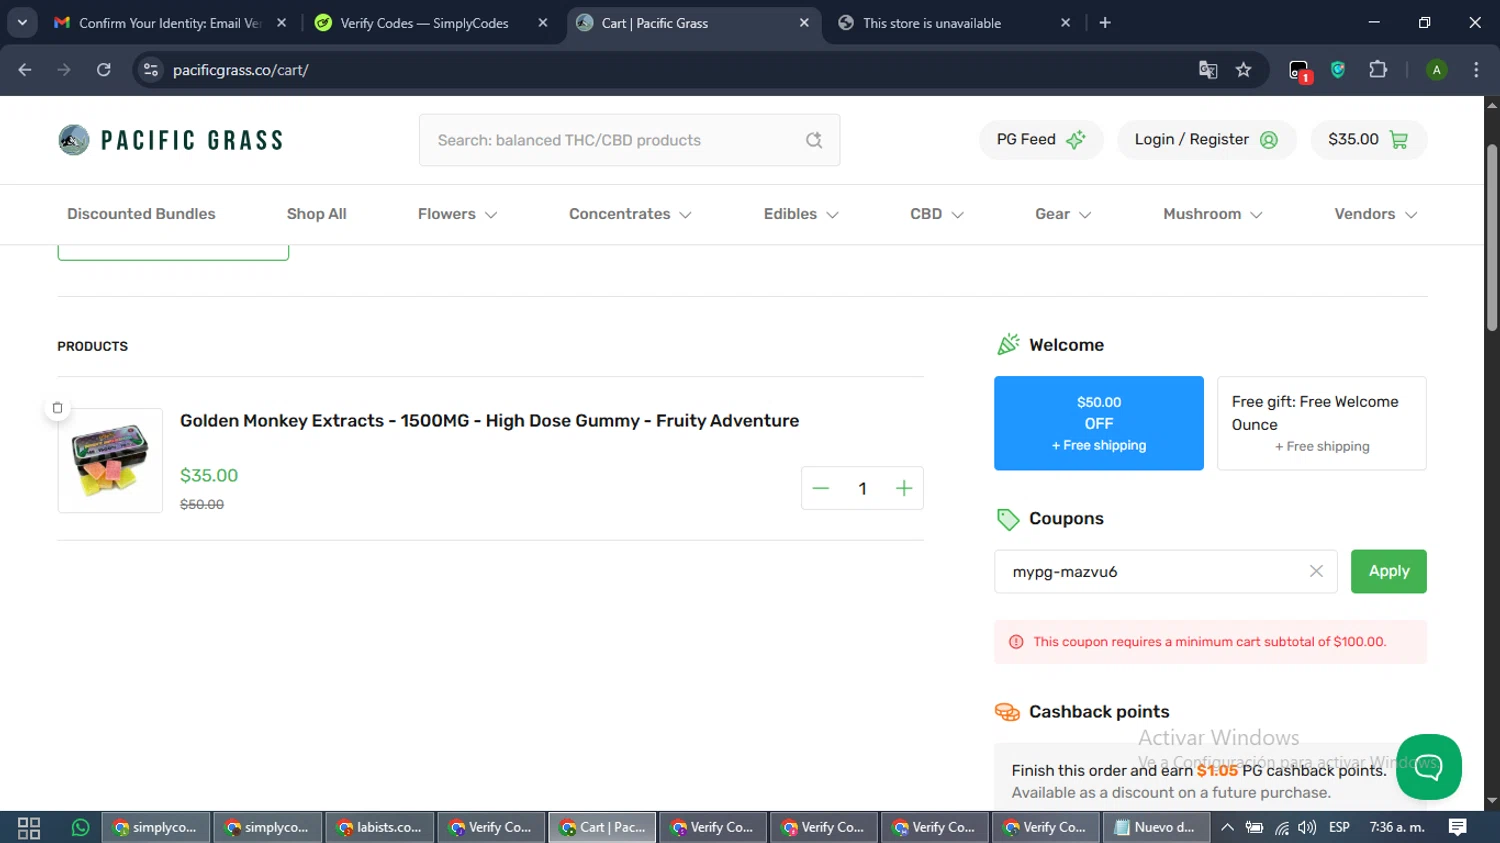View site information icon in address bar

(151, 70)
